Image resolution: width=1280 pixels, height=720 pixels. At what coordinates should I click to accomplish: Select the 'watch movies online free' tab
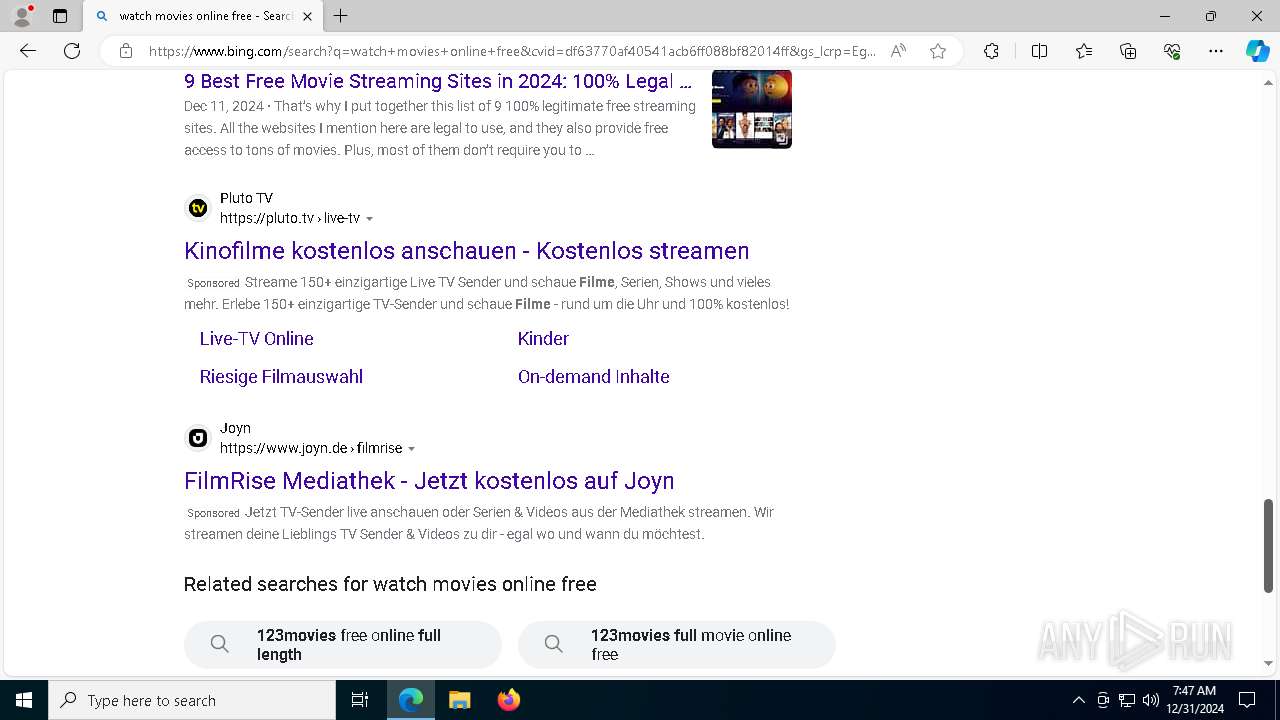tap(204, 16)
